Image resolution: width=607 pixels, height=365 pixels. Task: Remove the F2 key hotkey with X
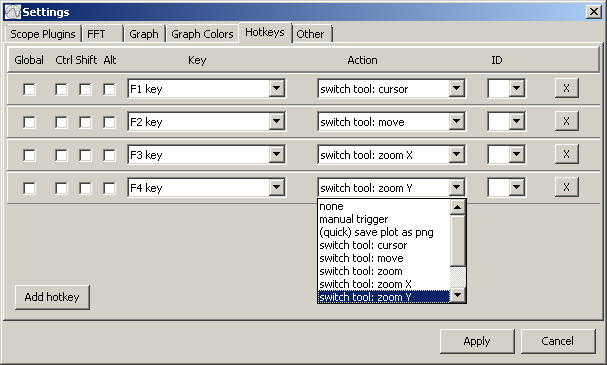pos(566,121)
